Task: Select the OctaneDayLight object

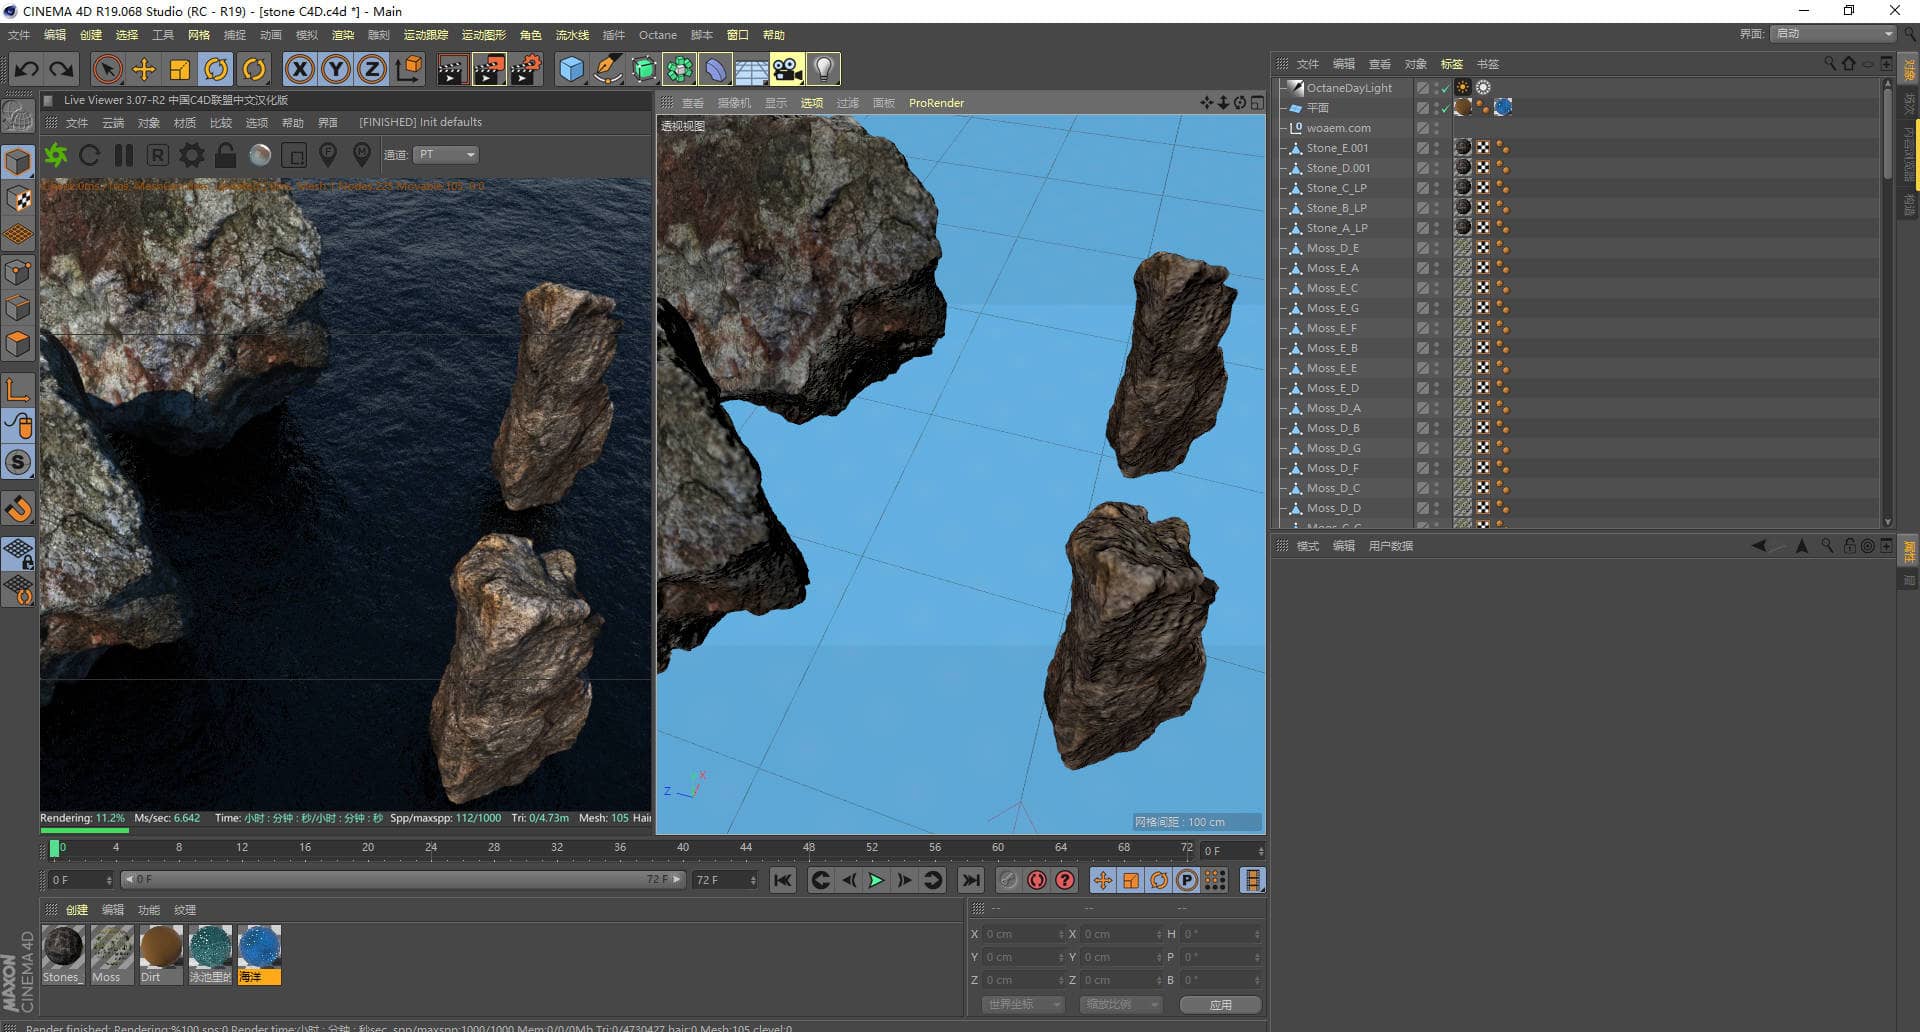Action: tap(1349, 88)
